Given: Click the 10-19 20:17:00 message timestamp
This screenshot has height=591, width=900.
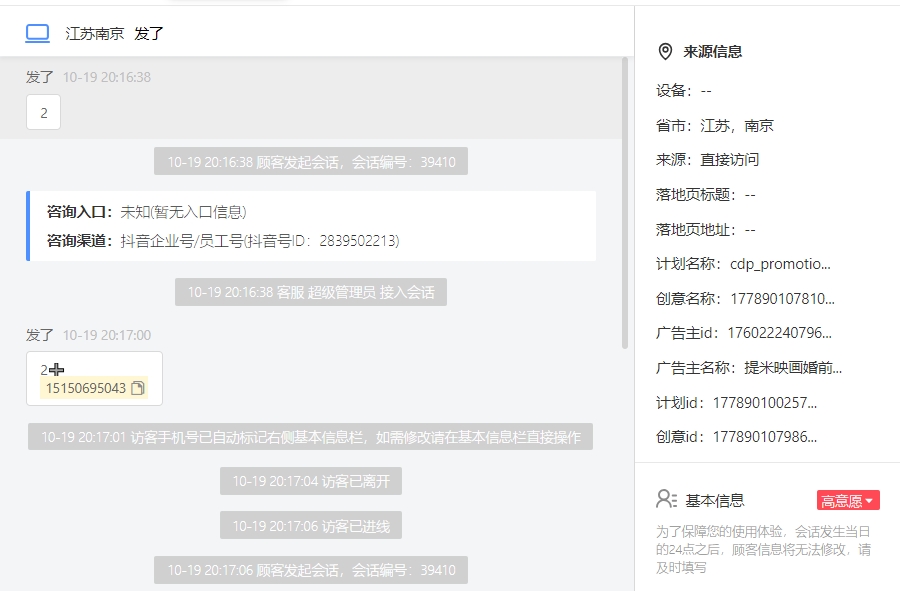Looking at the screenshot, I should (x=107, y=335).
